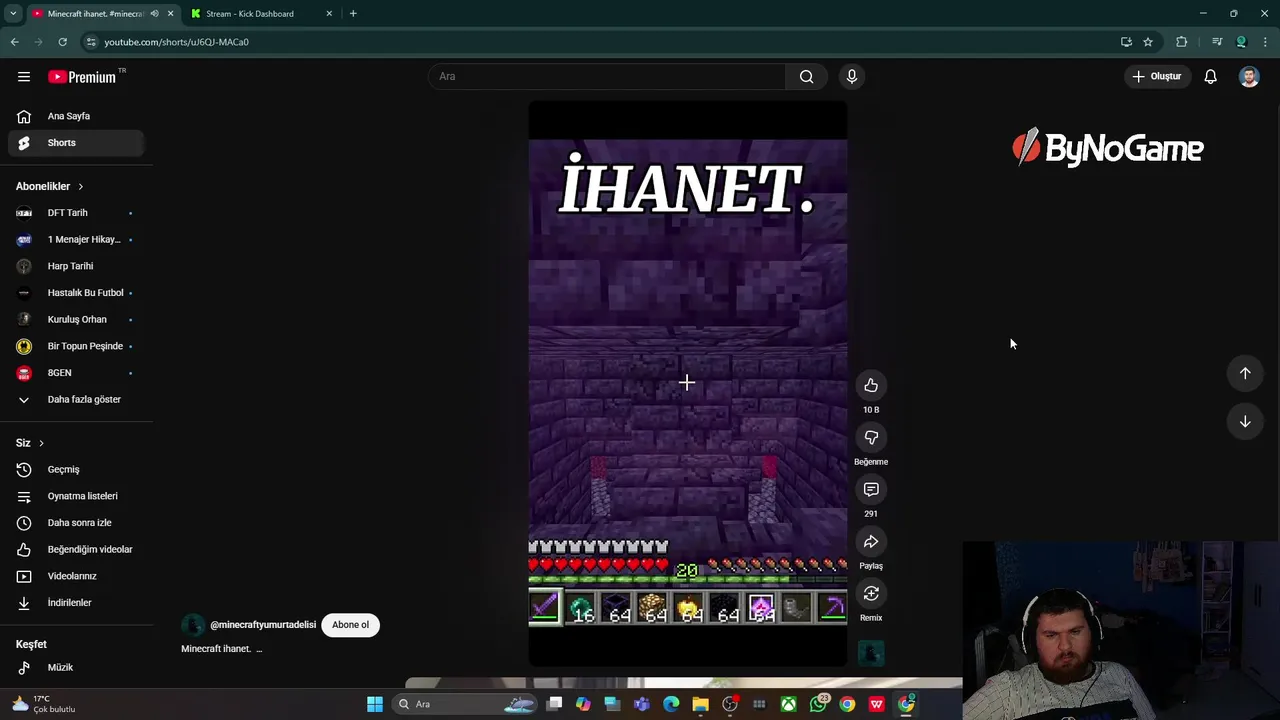This screenshot has width=1280, height=720.
Task: Start voice search with the microphone icon
Action: [852, 76]
